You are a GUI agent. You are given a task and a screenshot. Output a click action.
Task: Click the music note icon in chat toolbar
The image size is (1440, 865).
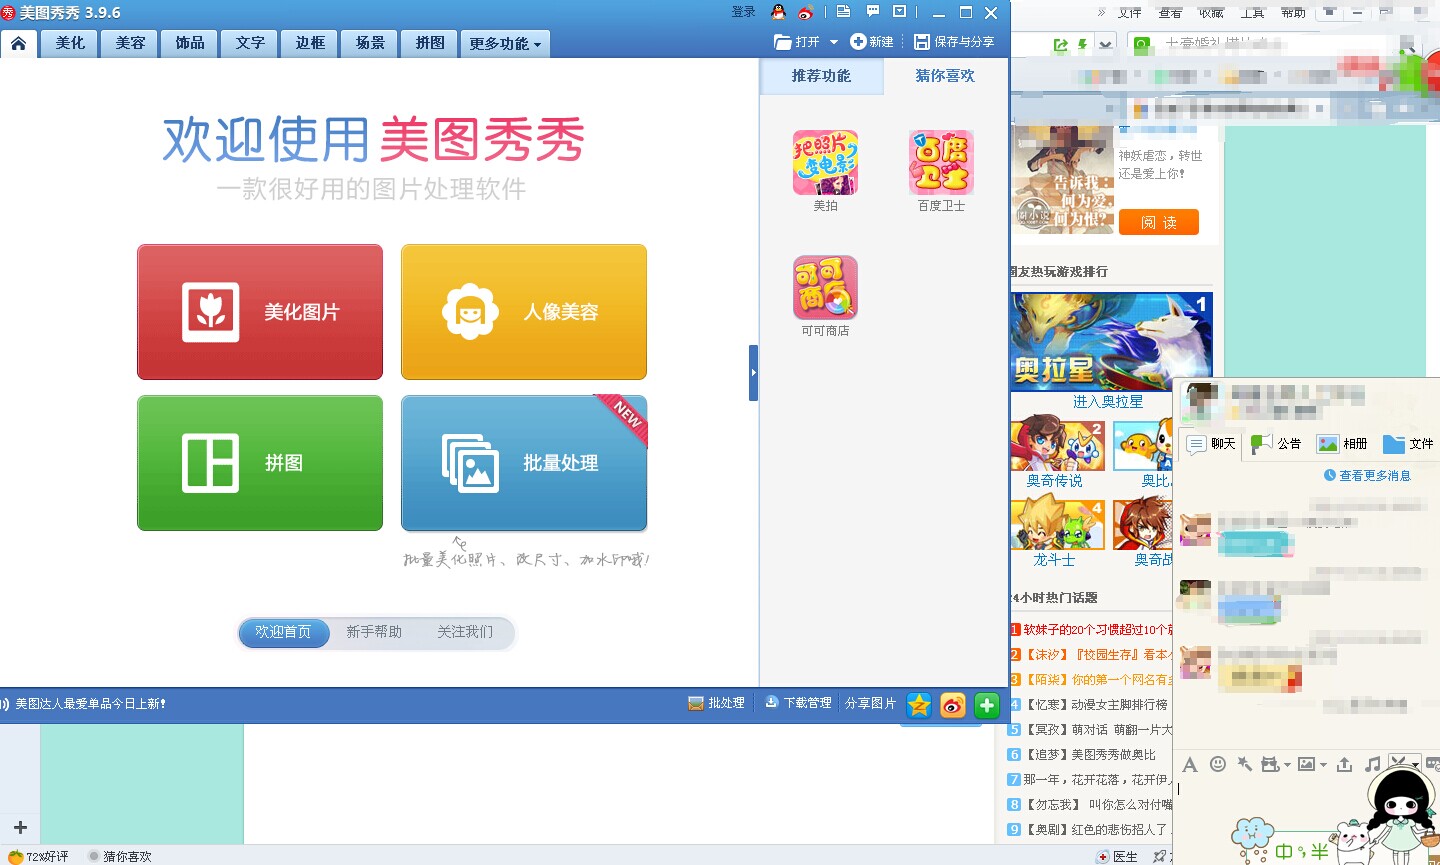(1373, 764)
